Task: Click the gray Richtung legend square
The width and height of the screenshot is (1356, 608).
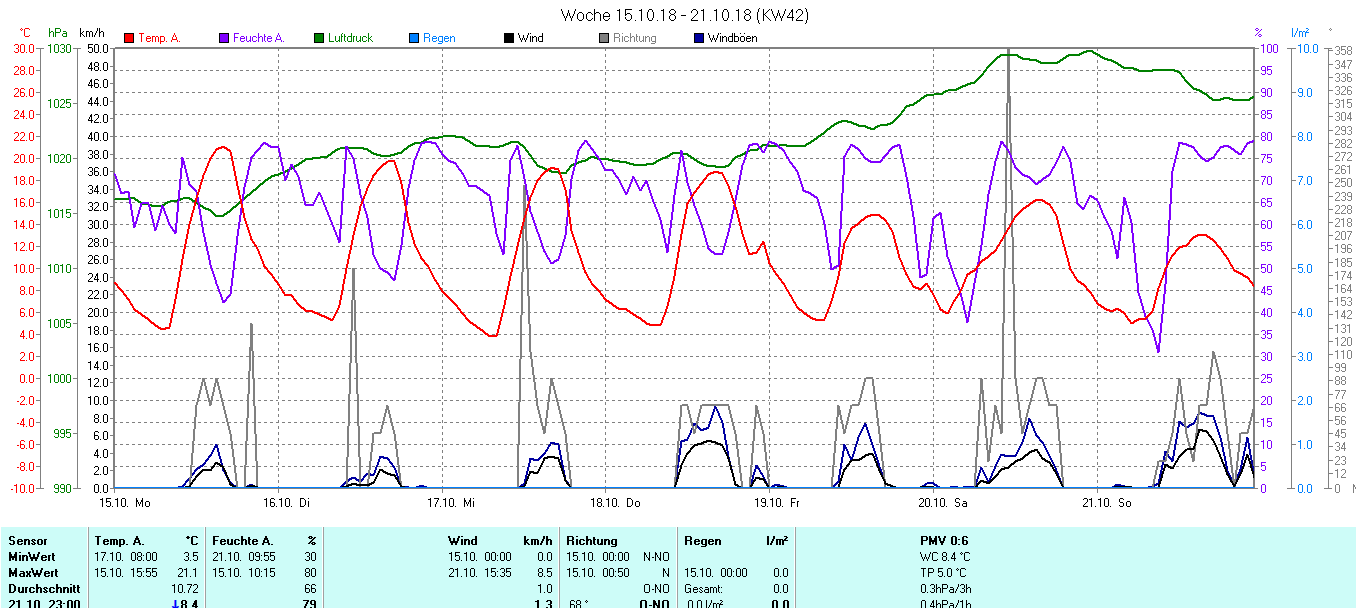Action: (x=604, y=38)
